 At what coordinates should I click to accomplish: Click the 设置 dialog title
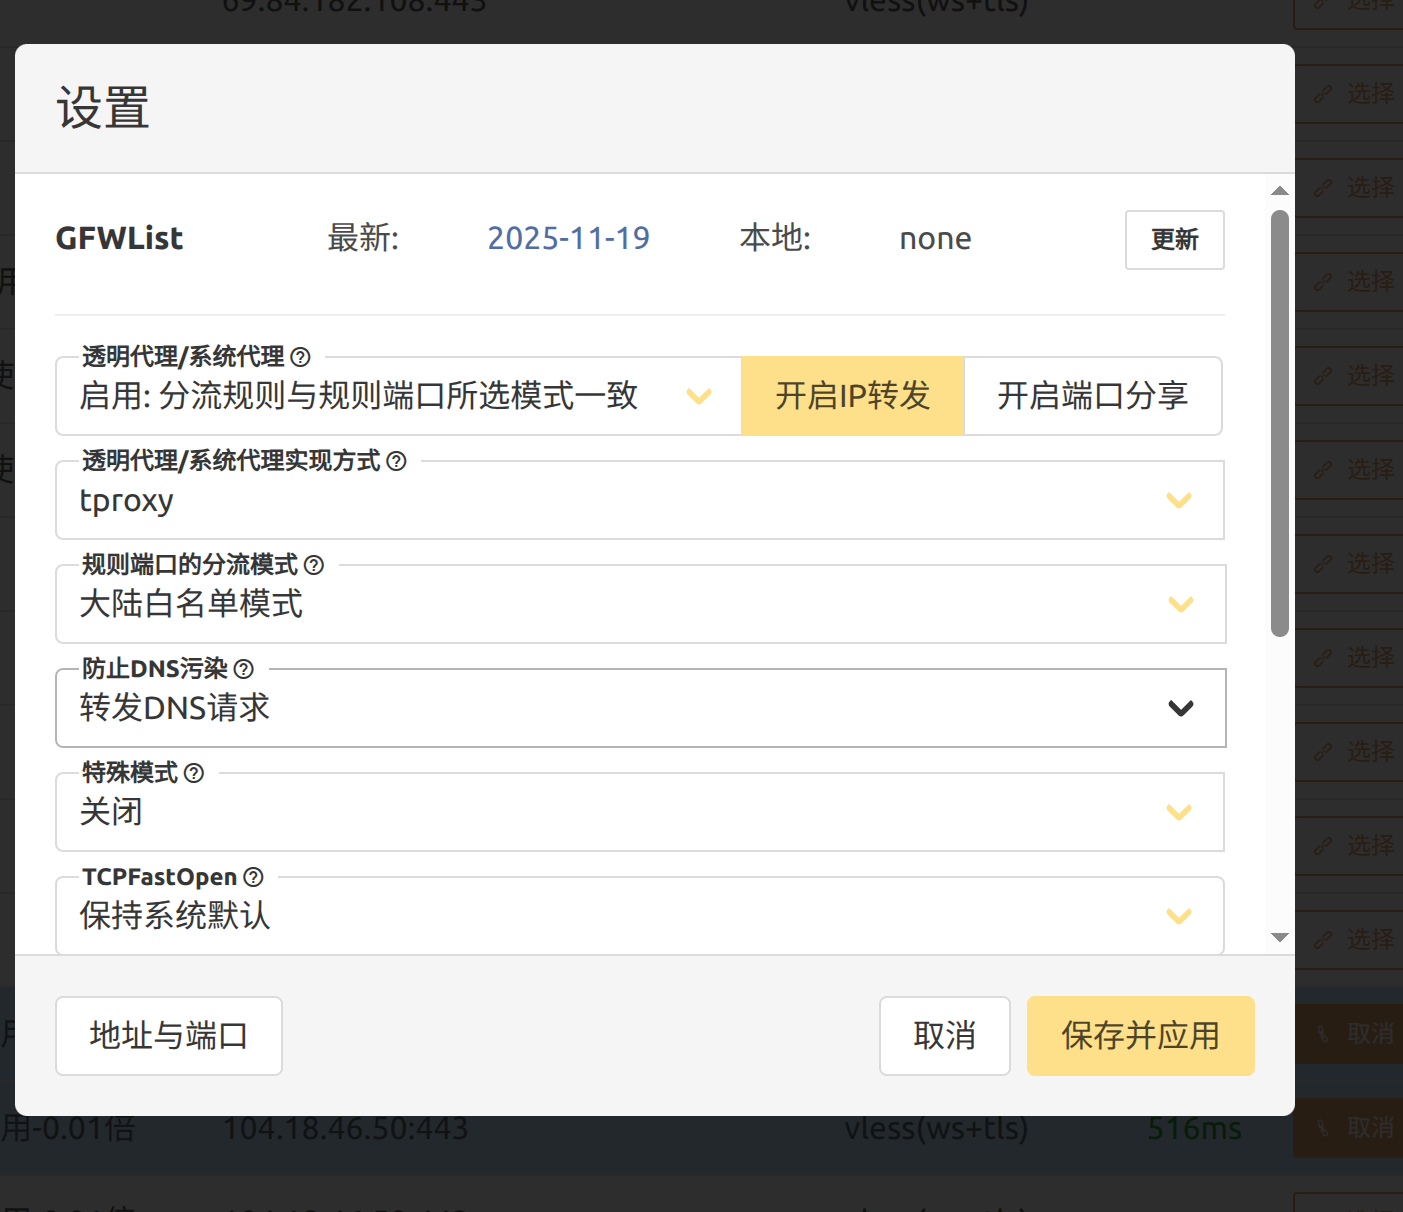click(x=103, y=108)
